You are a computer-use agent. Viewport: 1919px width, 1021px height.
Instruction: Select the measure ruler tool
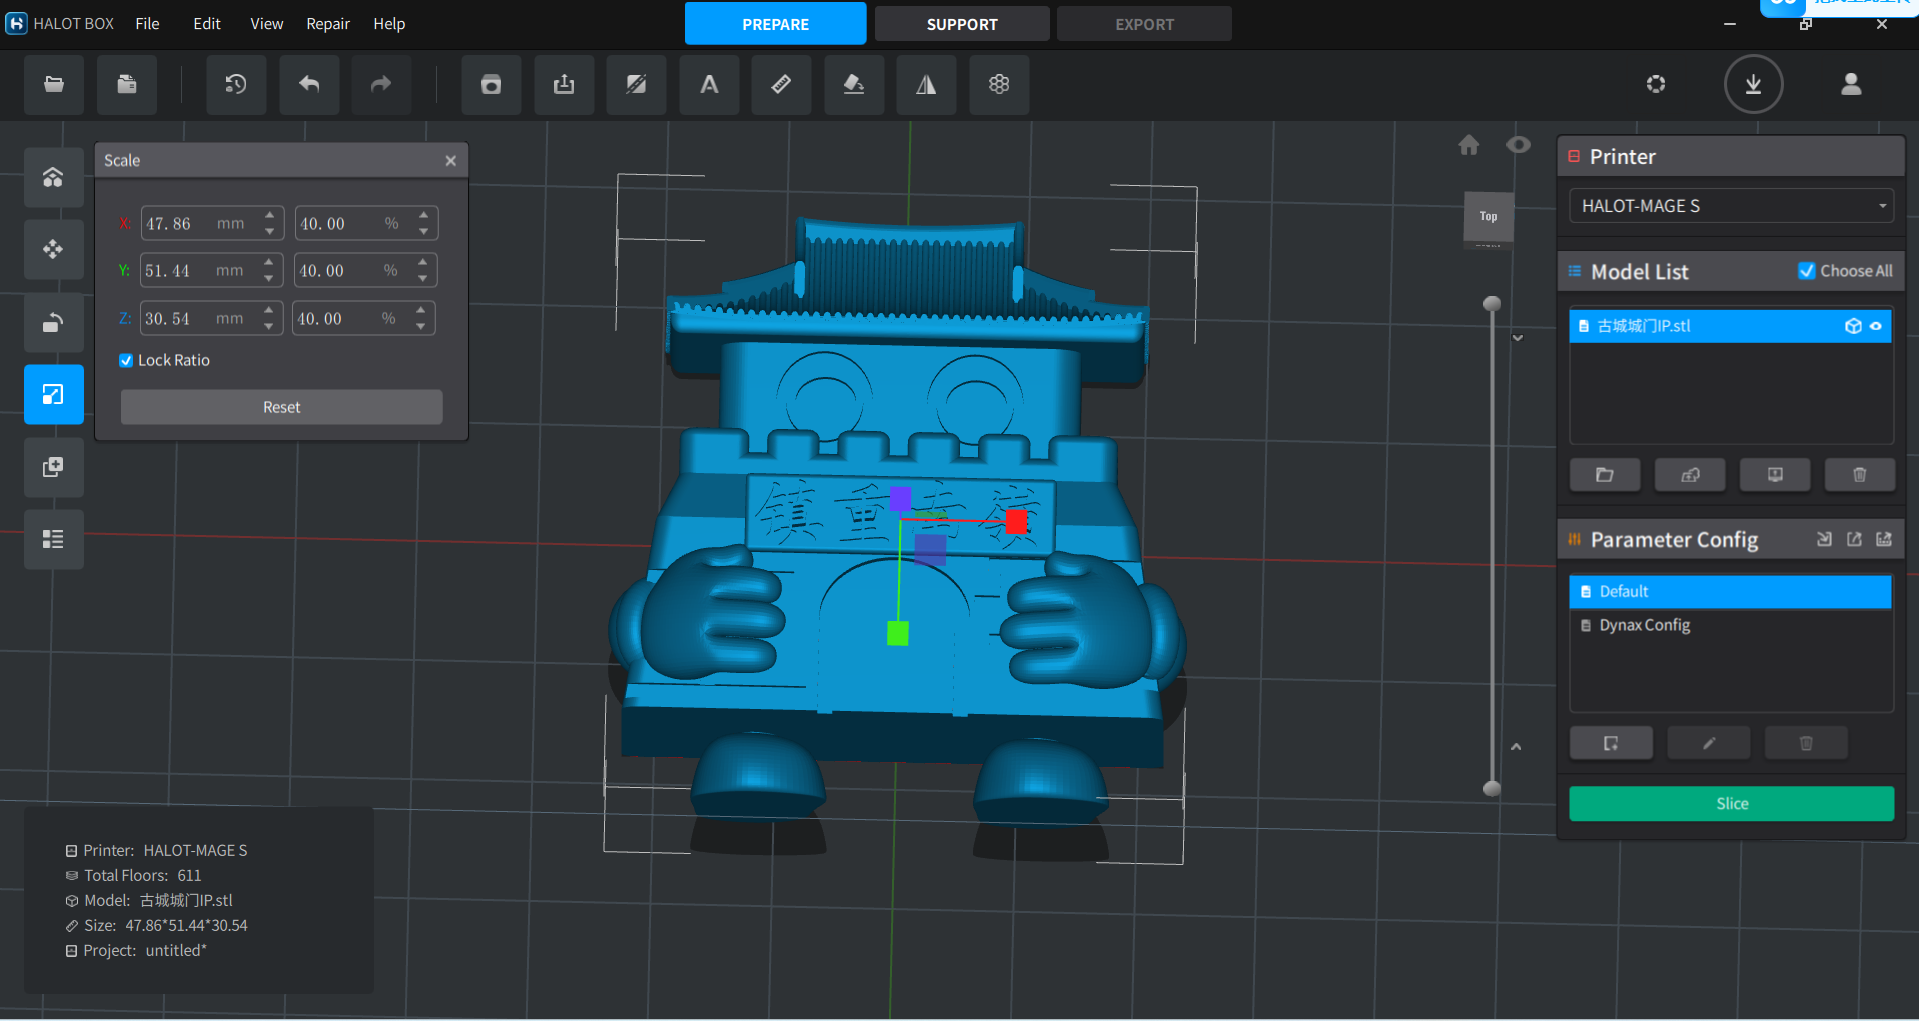coord(781,85)
